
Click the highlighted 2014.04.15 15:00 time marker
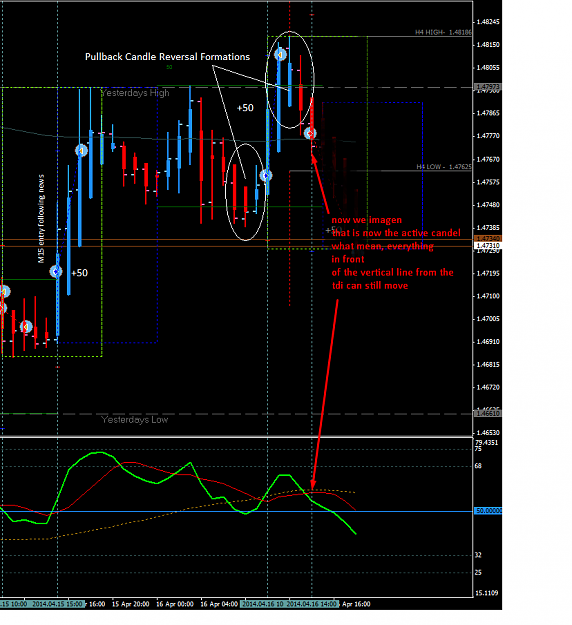(57, 604)
